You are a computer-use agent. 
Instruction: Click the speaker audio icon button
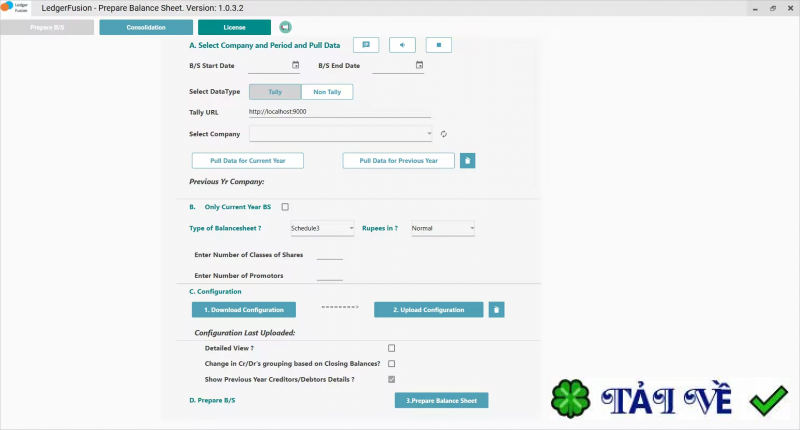tap(402, 45)
